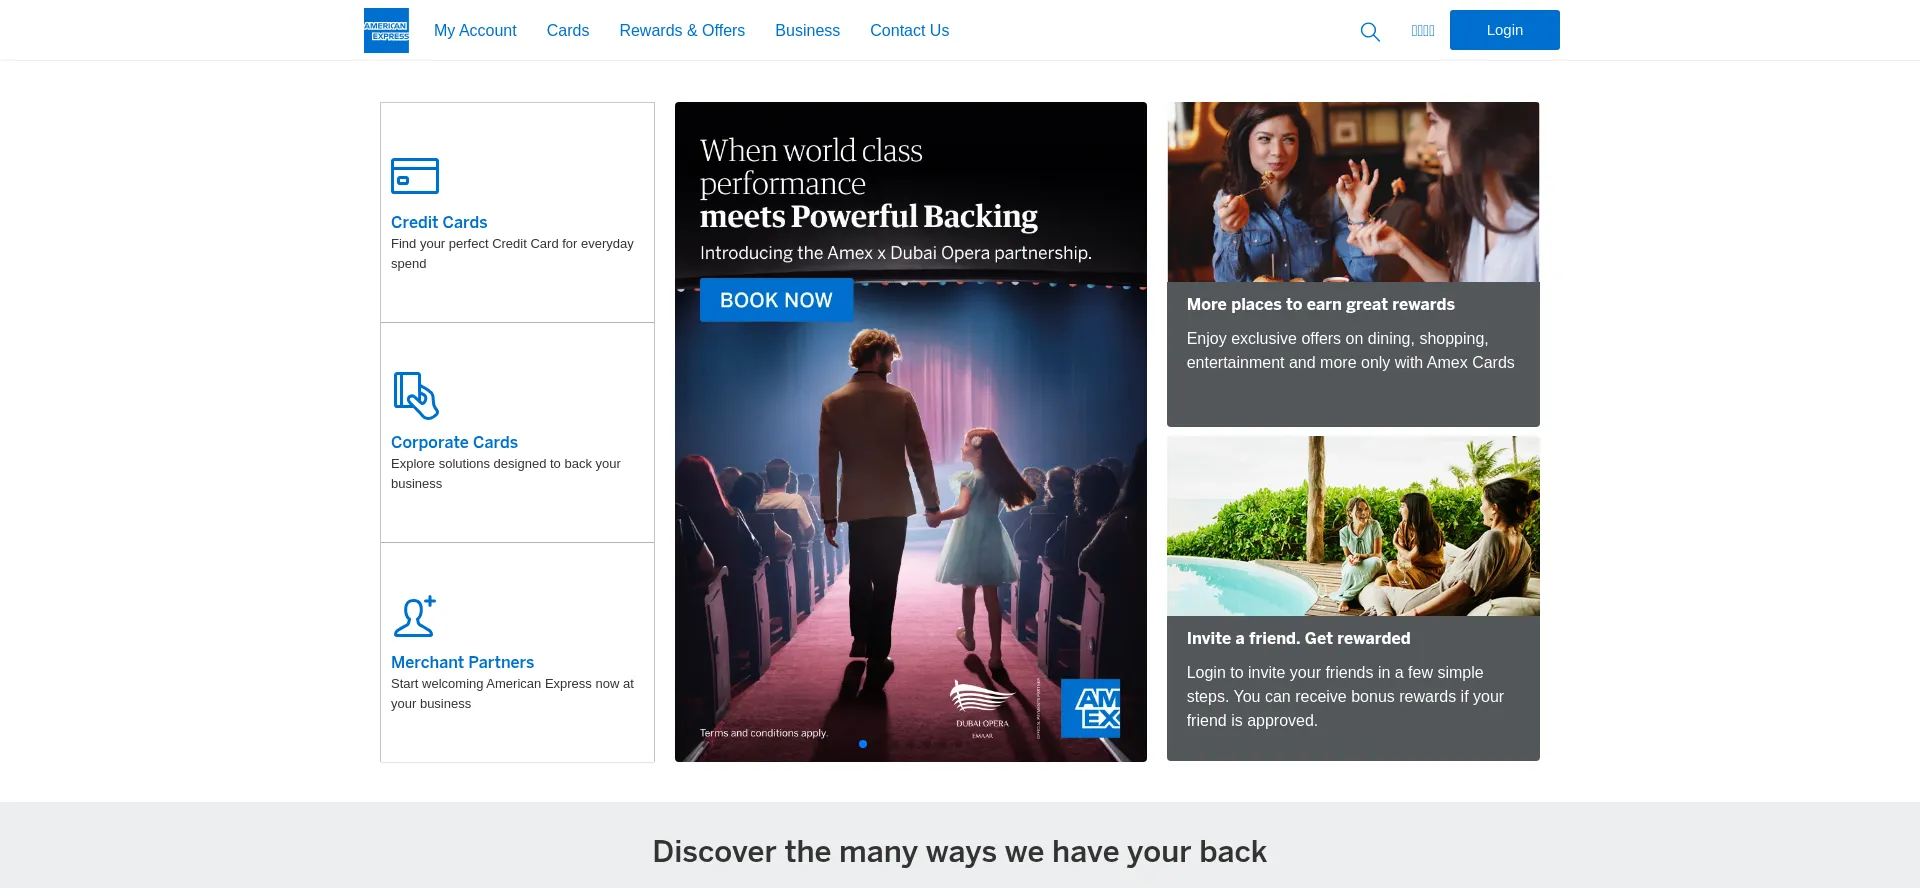Select the active blue carousel dot

863,744
